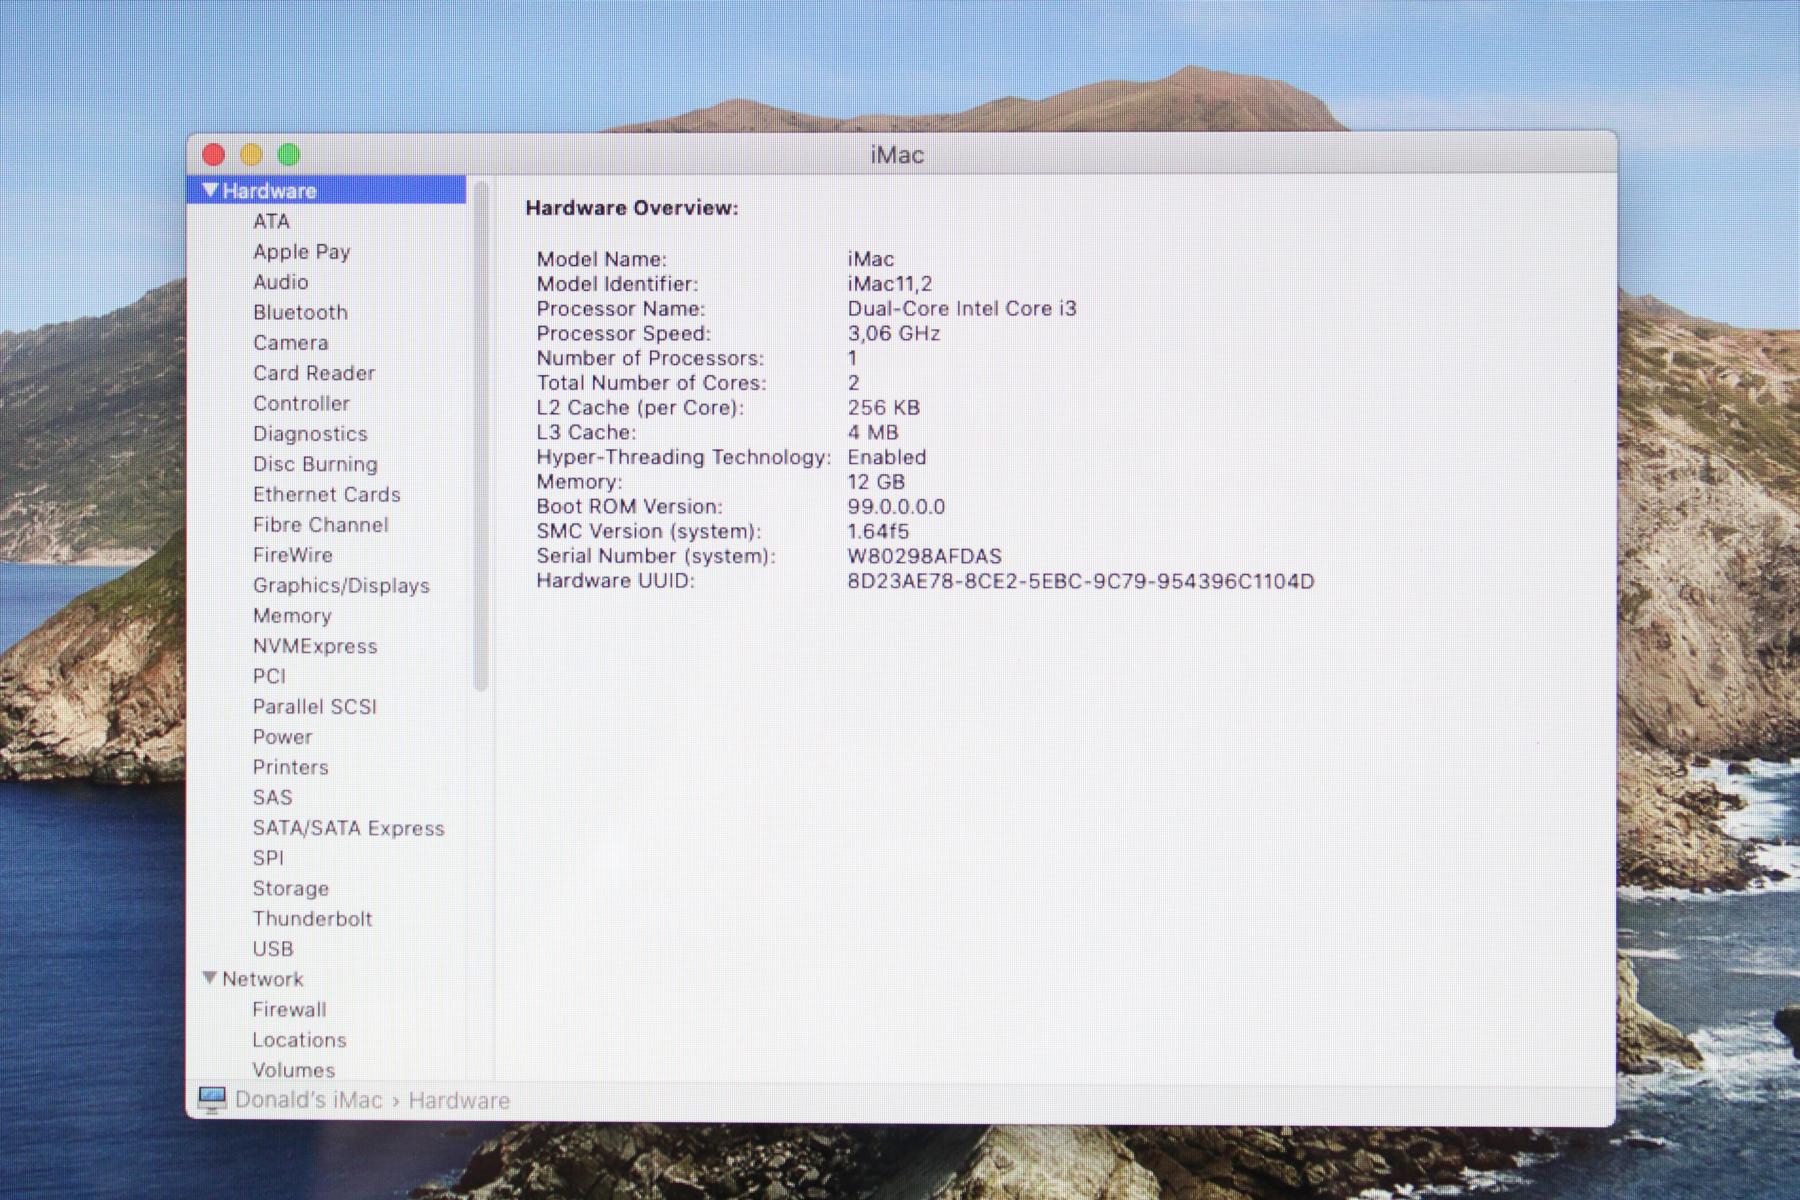Collapse the Hardware section triangle
Screen dimensions: 1800x1200
(210, 190)
